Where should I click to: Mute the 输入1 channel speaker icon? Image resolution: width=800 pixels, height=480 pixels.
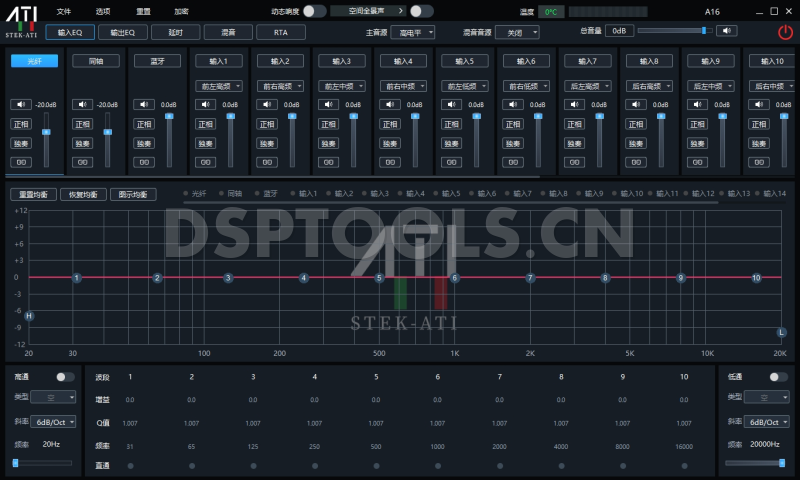(x=205, y=105)
